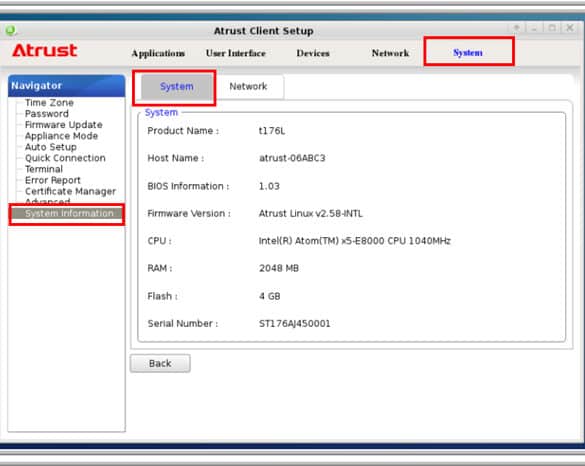
Task: Click the Navigator panel header
Action: 66,85
